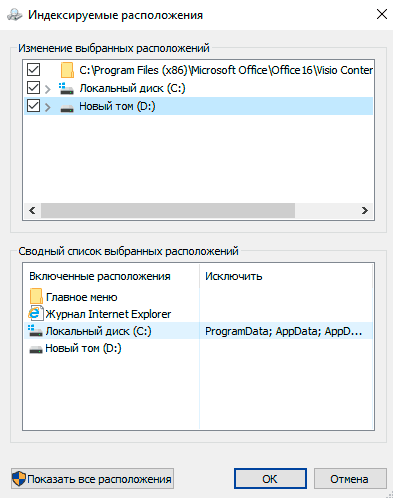Viewport: 393px width, 498px height.
Task: Expand the Локальный диск (C:) tree node
Action: point(48,89)
